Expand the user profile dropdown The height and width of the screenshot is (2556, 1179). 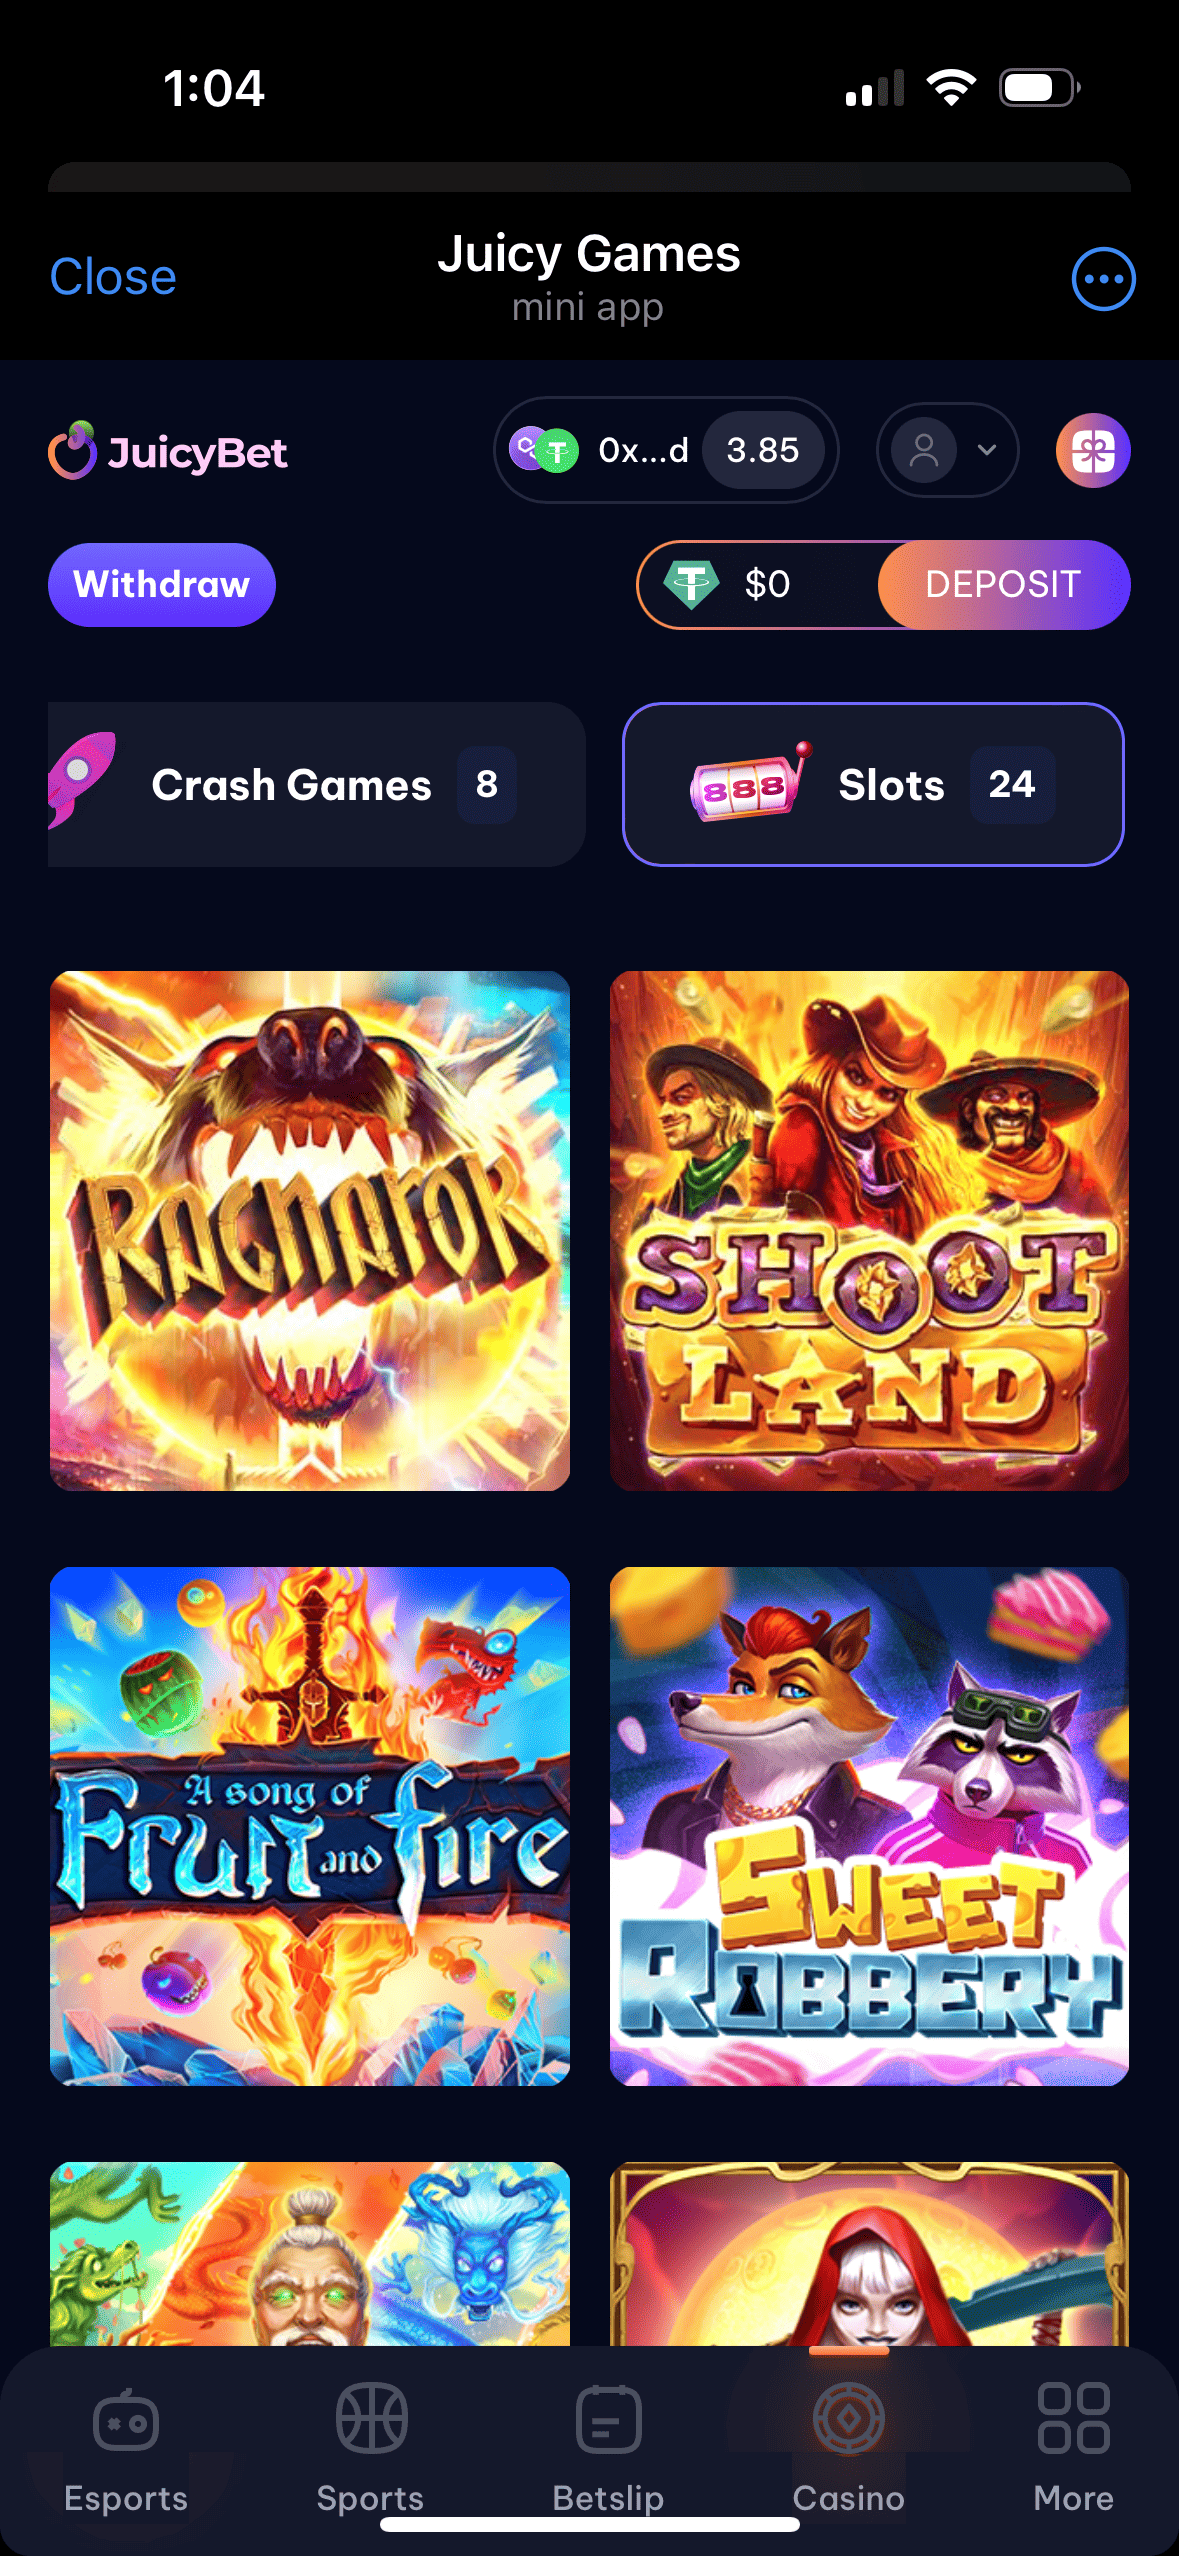pyautogui.click(x=947, y=451)
